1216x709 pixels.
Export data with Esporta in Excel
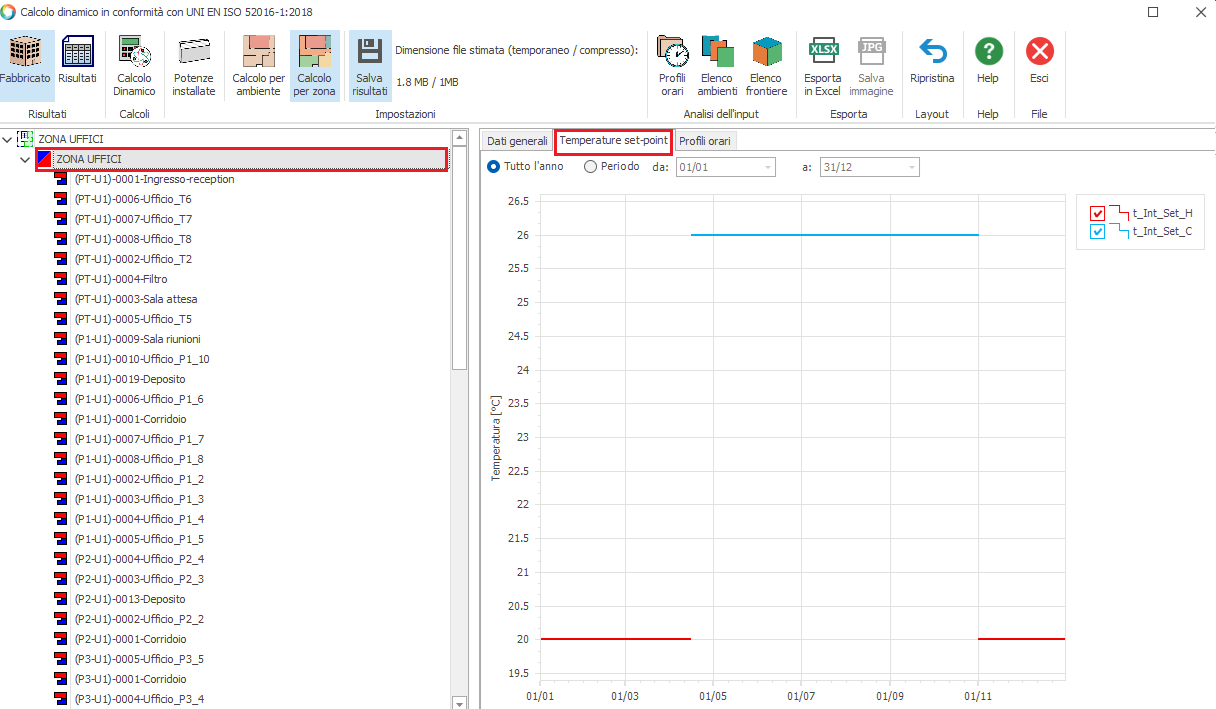pos(822,53)
